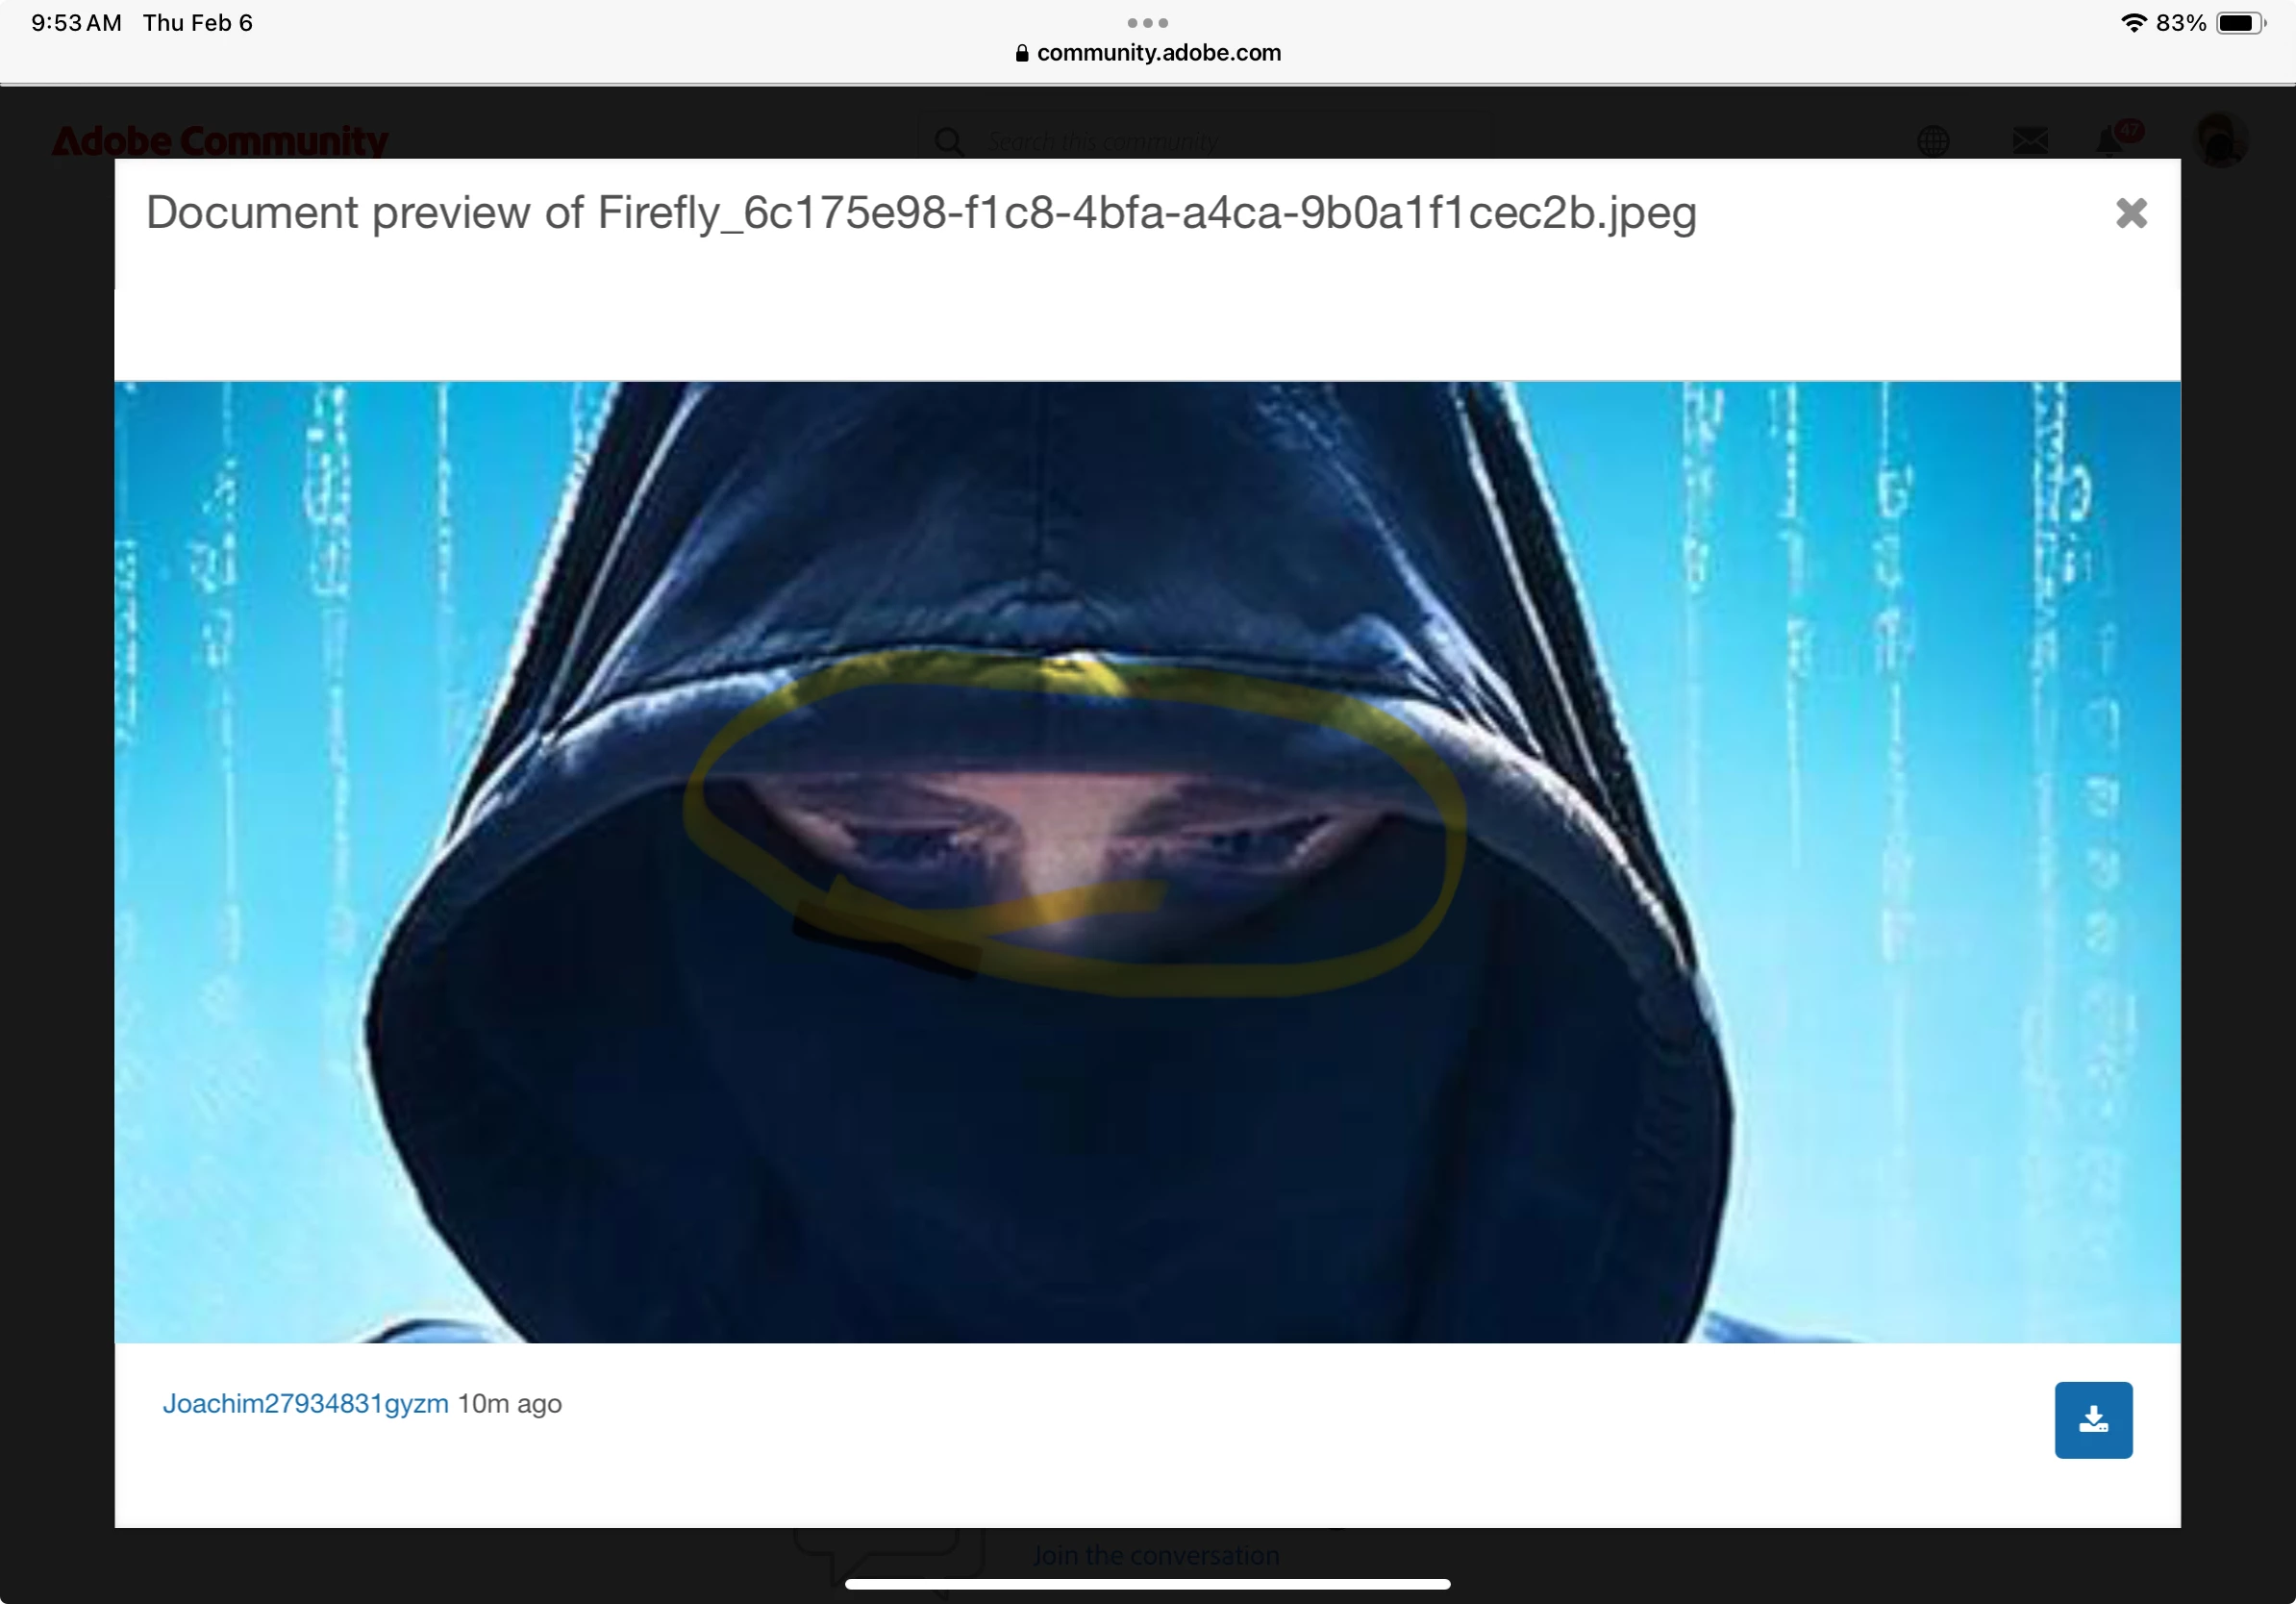Tap the hooded figure image preview

pyautogui.click(x=1147, y=861)
